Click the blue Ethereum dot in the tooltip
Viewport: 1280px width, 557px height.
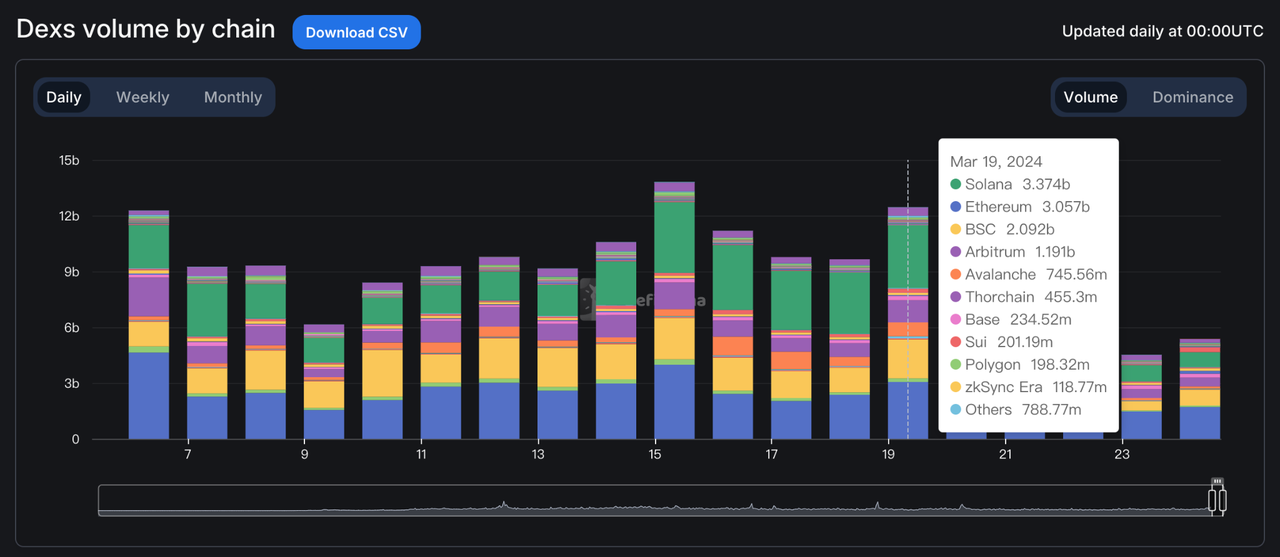click(956, 207)
